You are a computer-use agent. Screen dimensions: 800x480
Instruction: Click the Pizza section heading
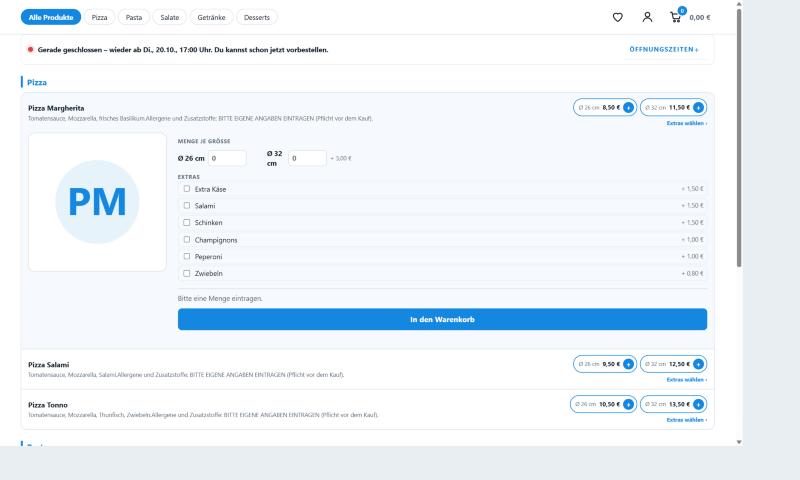(x=37, y=82)
